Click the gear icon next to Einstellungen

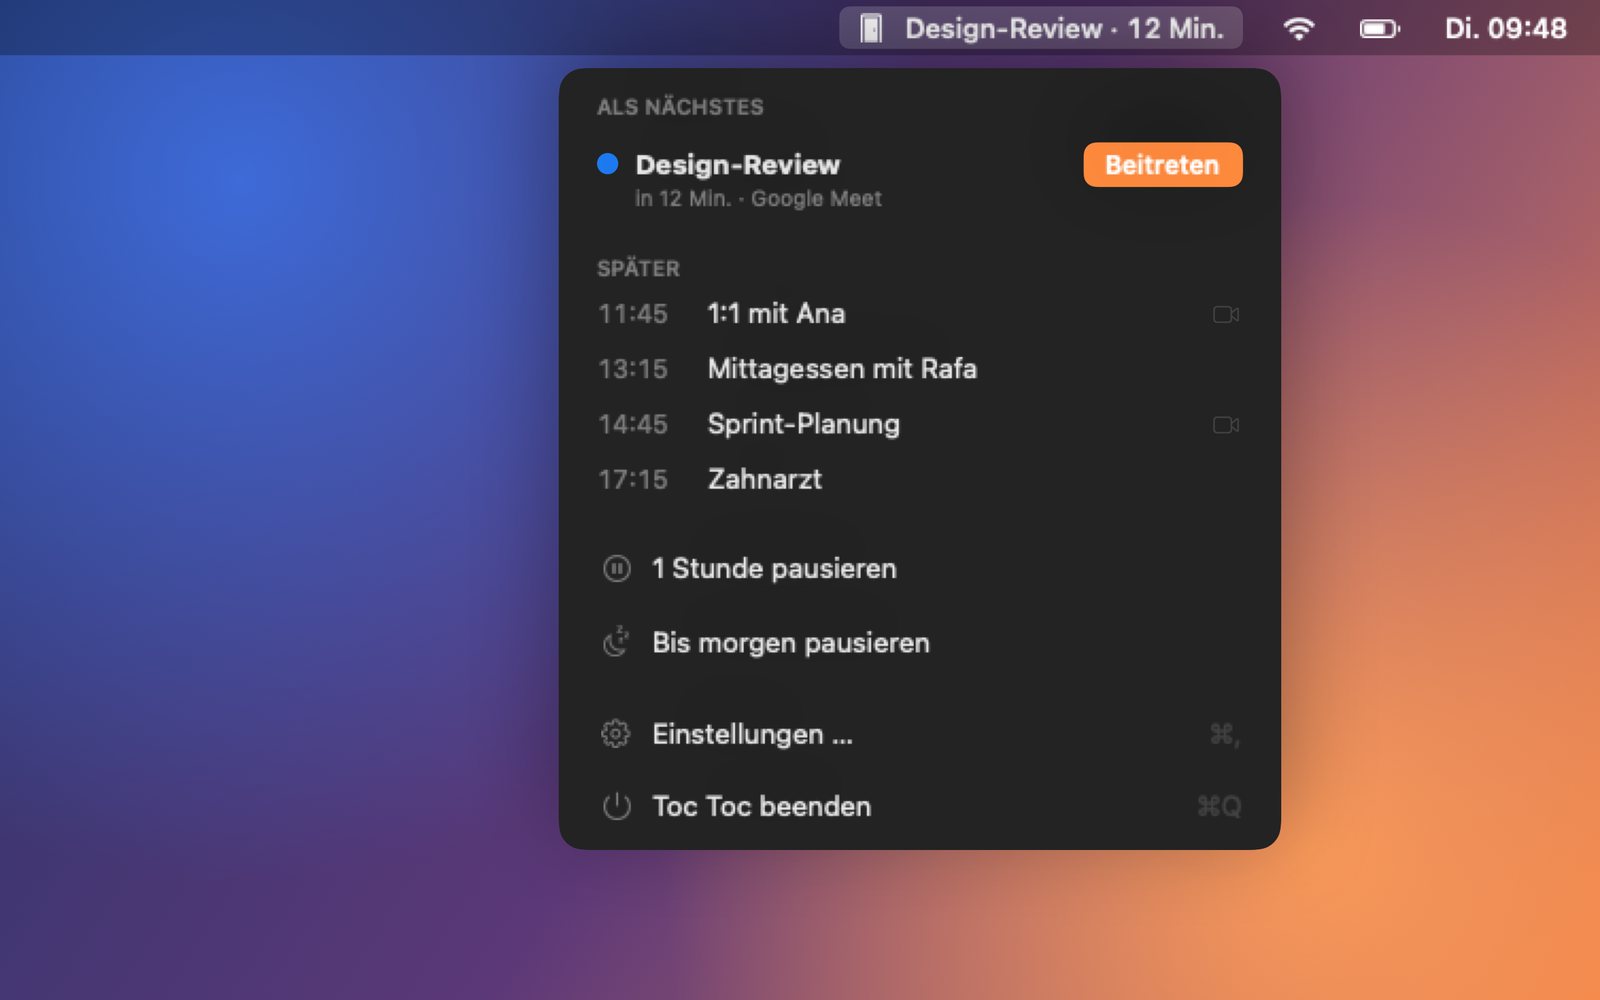616,734
